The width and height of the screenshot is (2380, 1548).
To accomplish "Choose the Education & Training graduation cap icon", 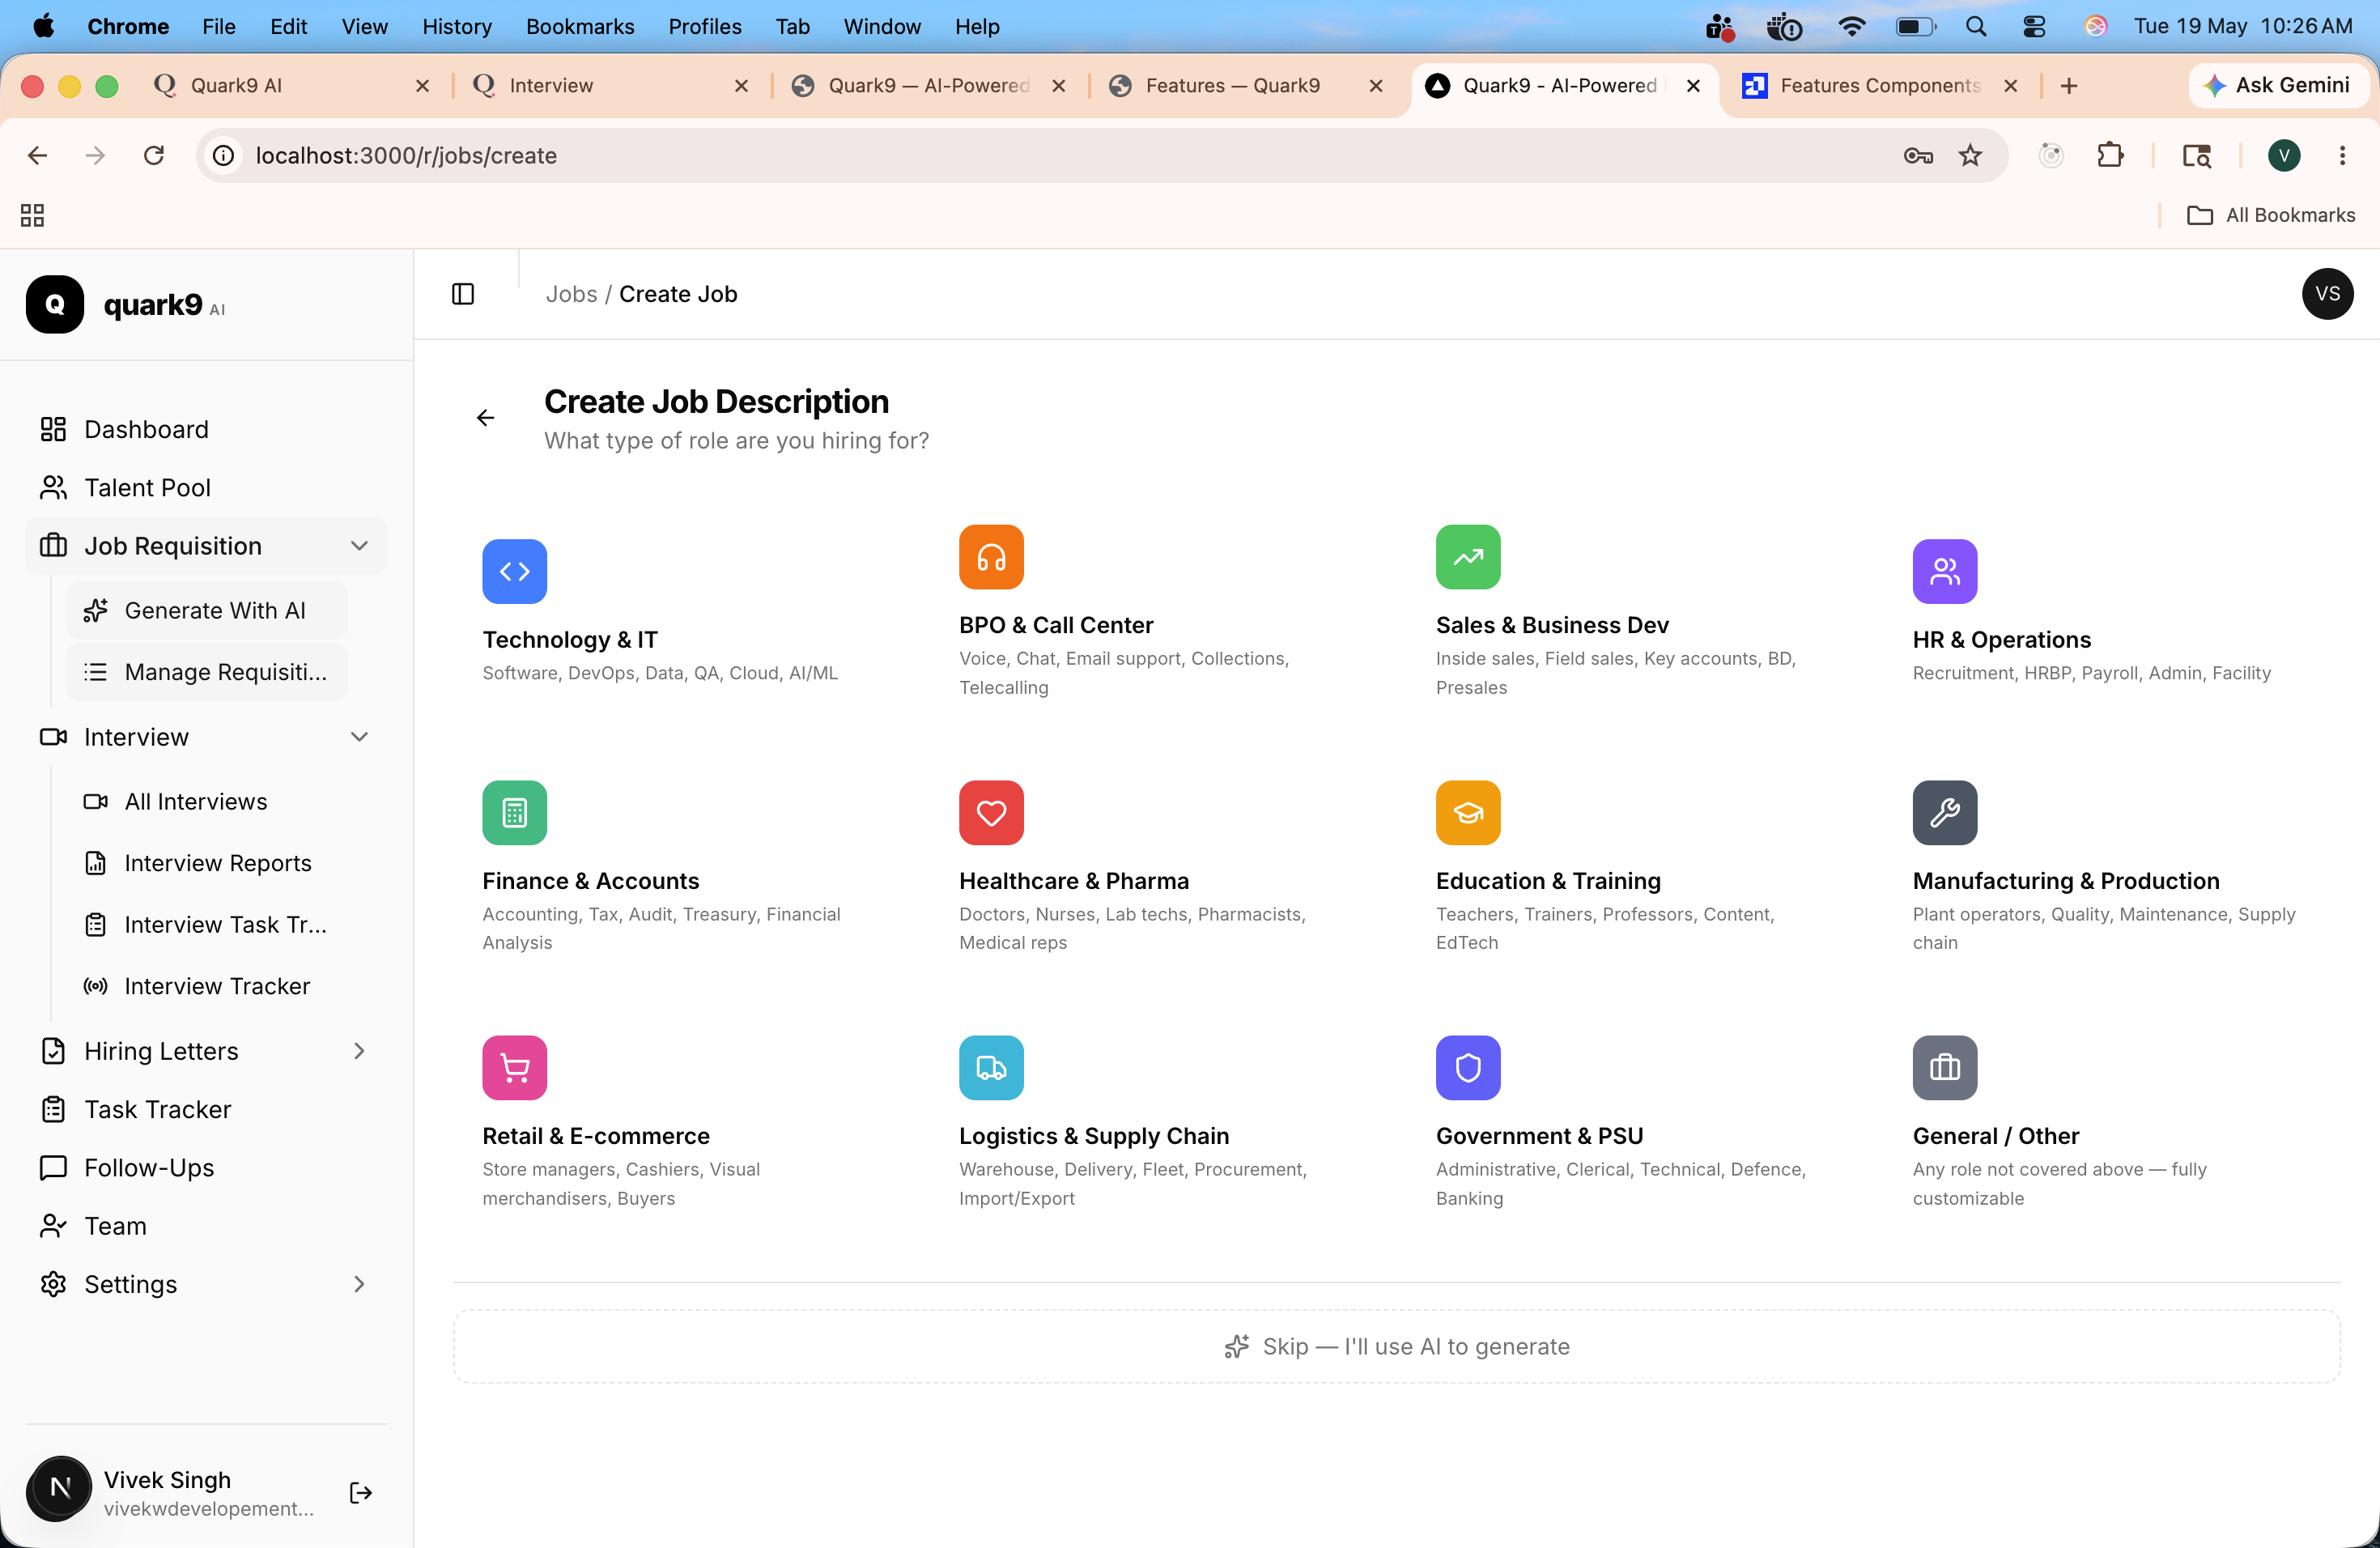I will tap(1468, 812).
